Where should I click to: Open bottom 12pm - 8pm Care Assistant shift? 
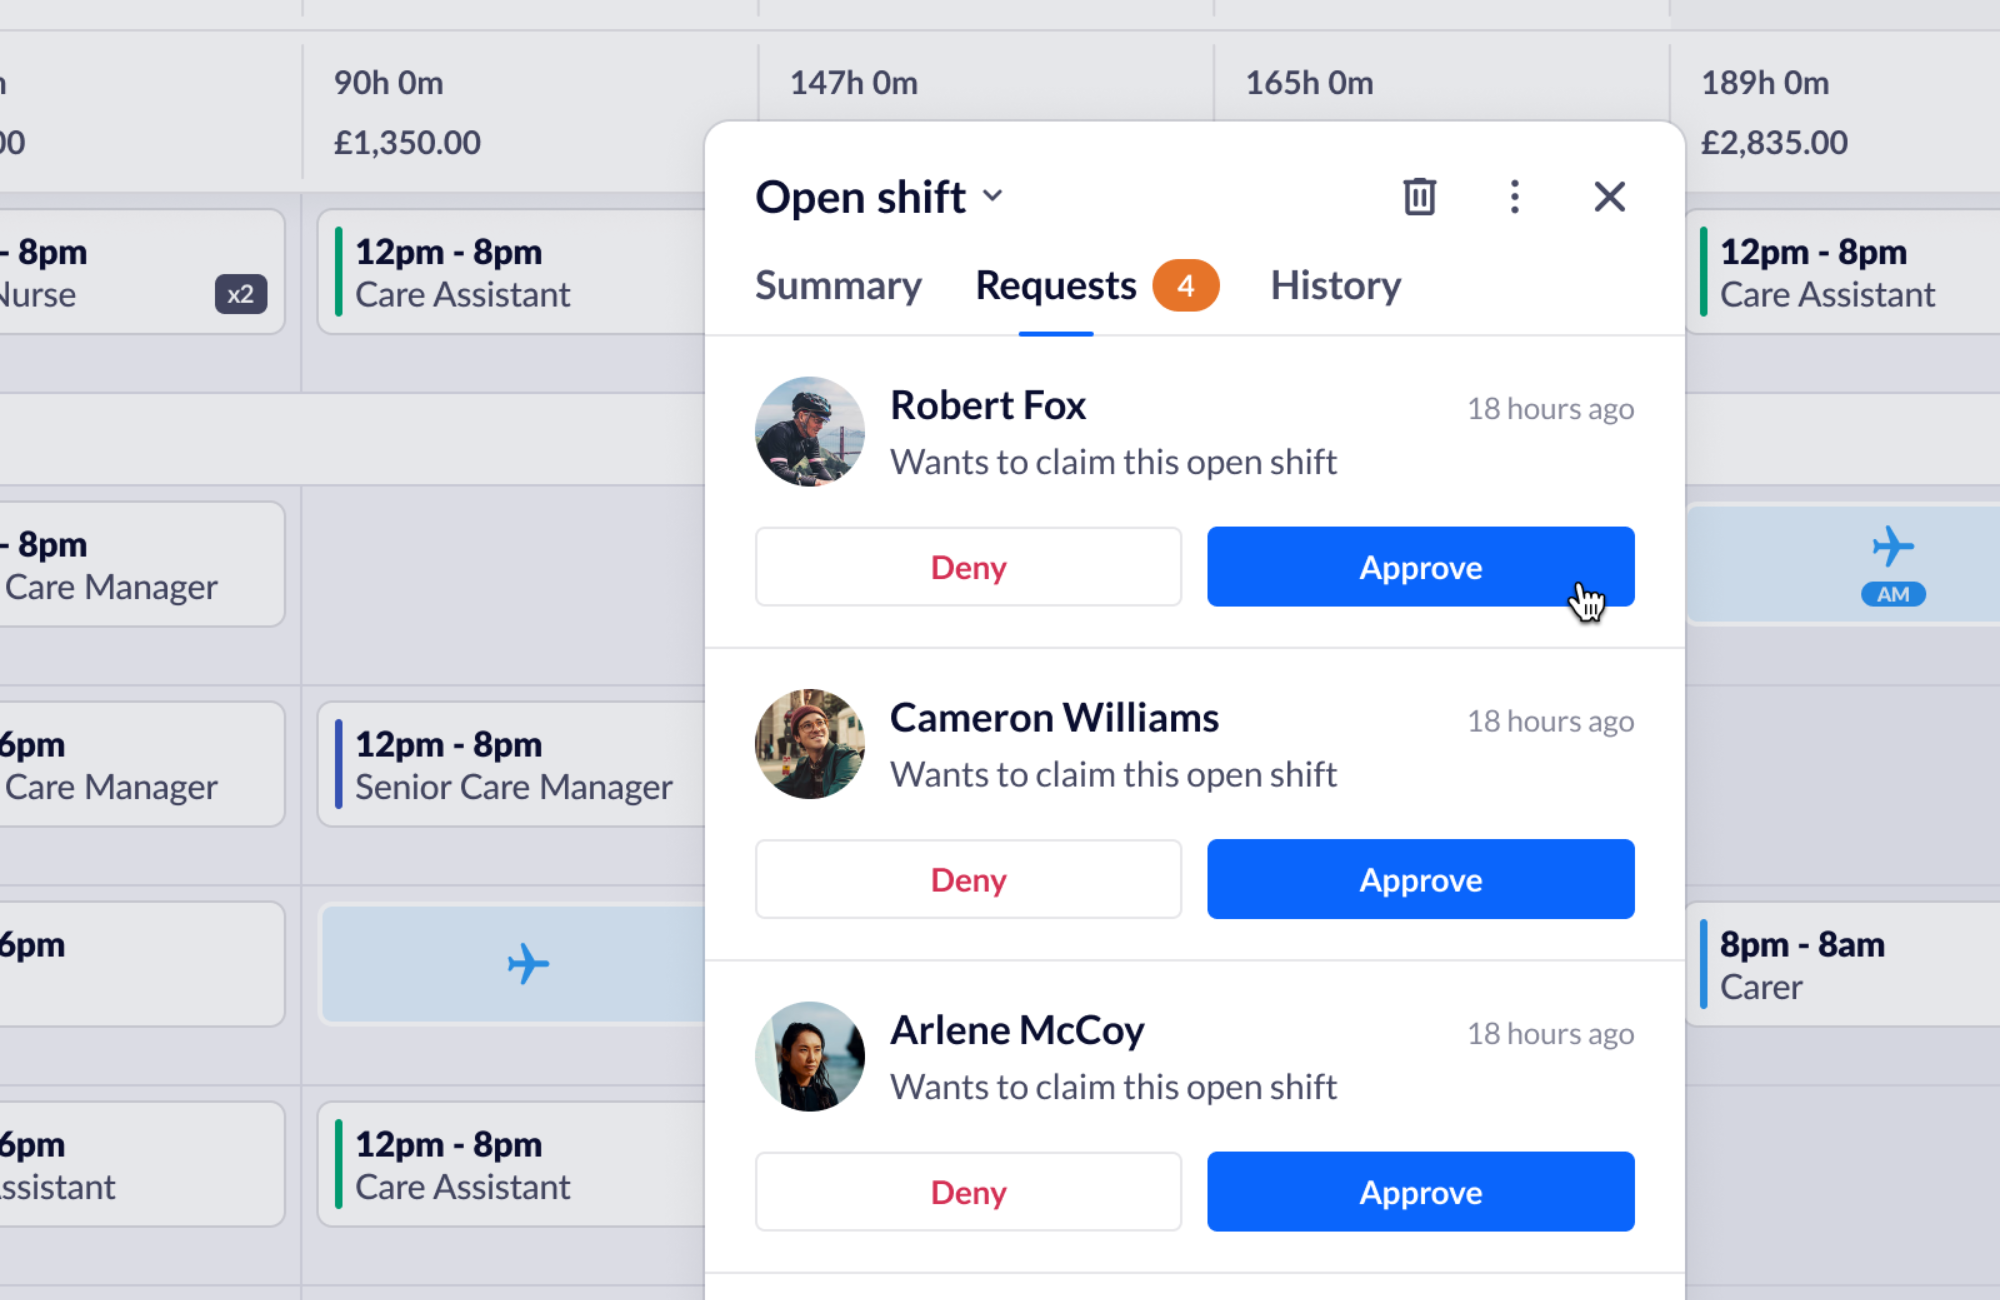[x=511, y=1165]
